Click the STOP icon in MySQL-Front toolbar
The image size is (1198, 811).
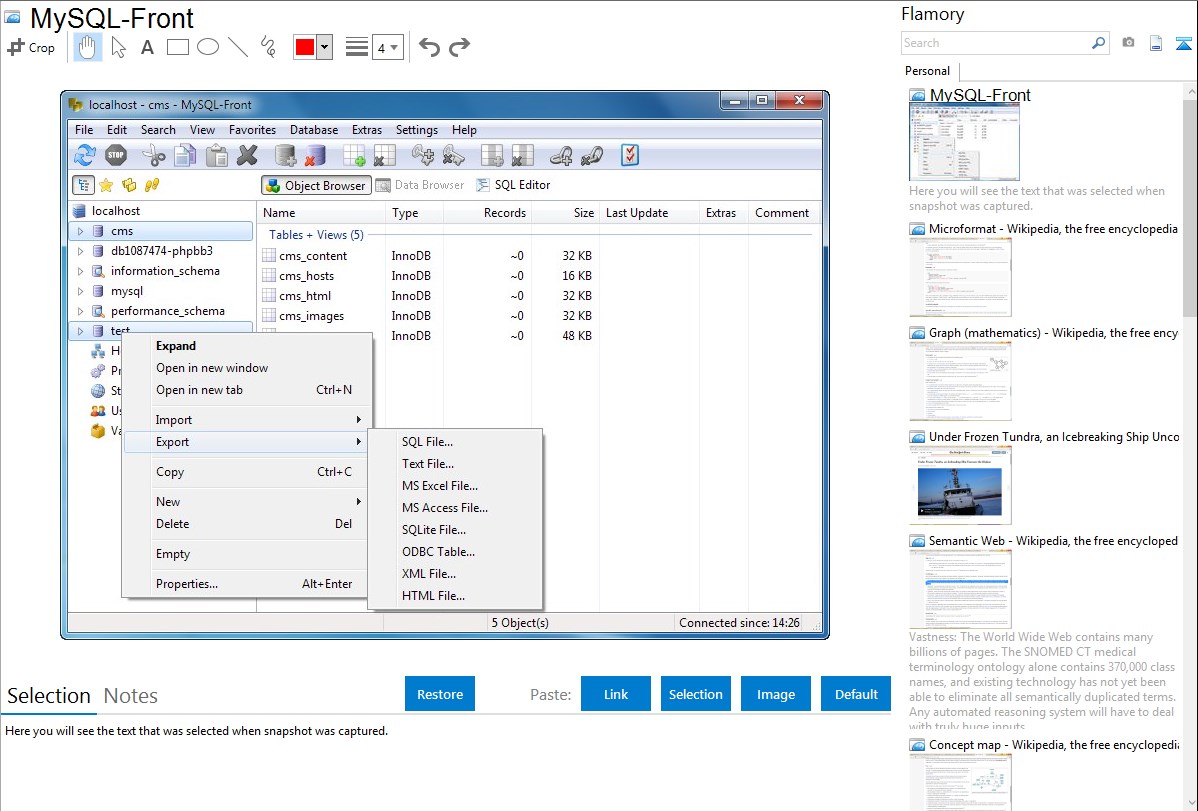point(116,156)
